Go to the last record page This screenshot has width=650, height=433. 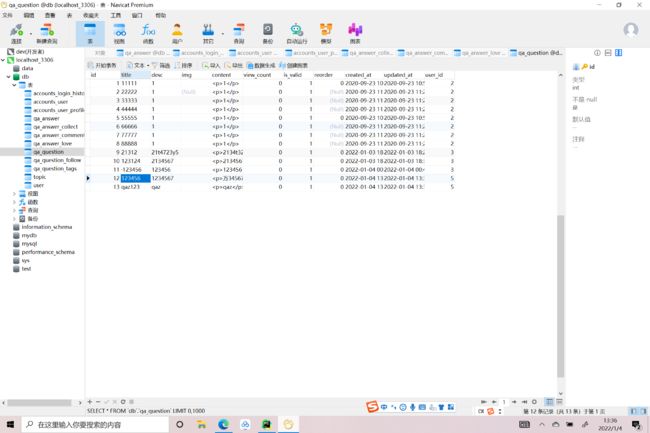[x=524, y=402]
